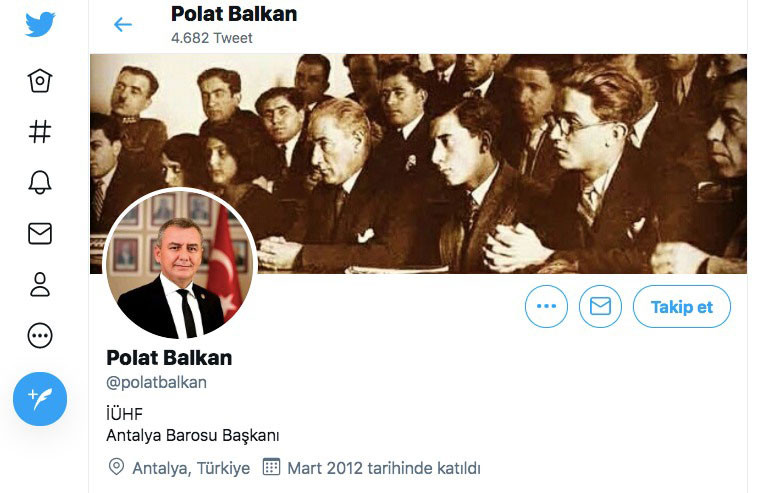Open the Home feed icon

click(40, 80)
